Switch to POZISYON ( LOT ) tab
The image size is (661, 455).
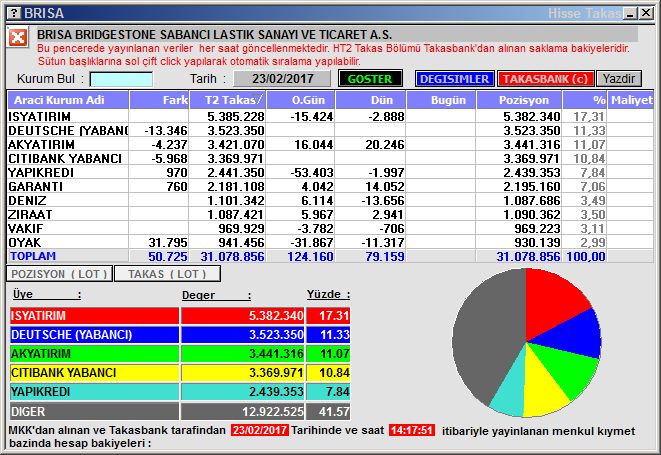(x=59, y=274)
